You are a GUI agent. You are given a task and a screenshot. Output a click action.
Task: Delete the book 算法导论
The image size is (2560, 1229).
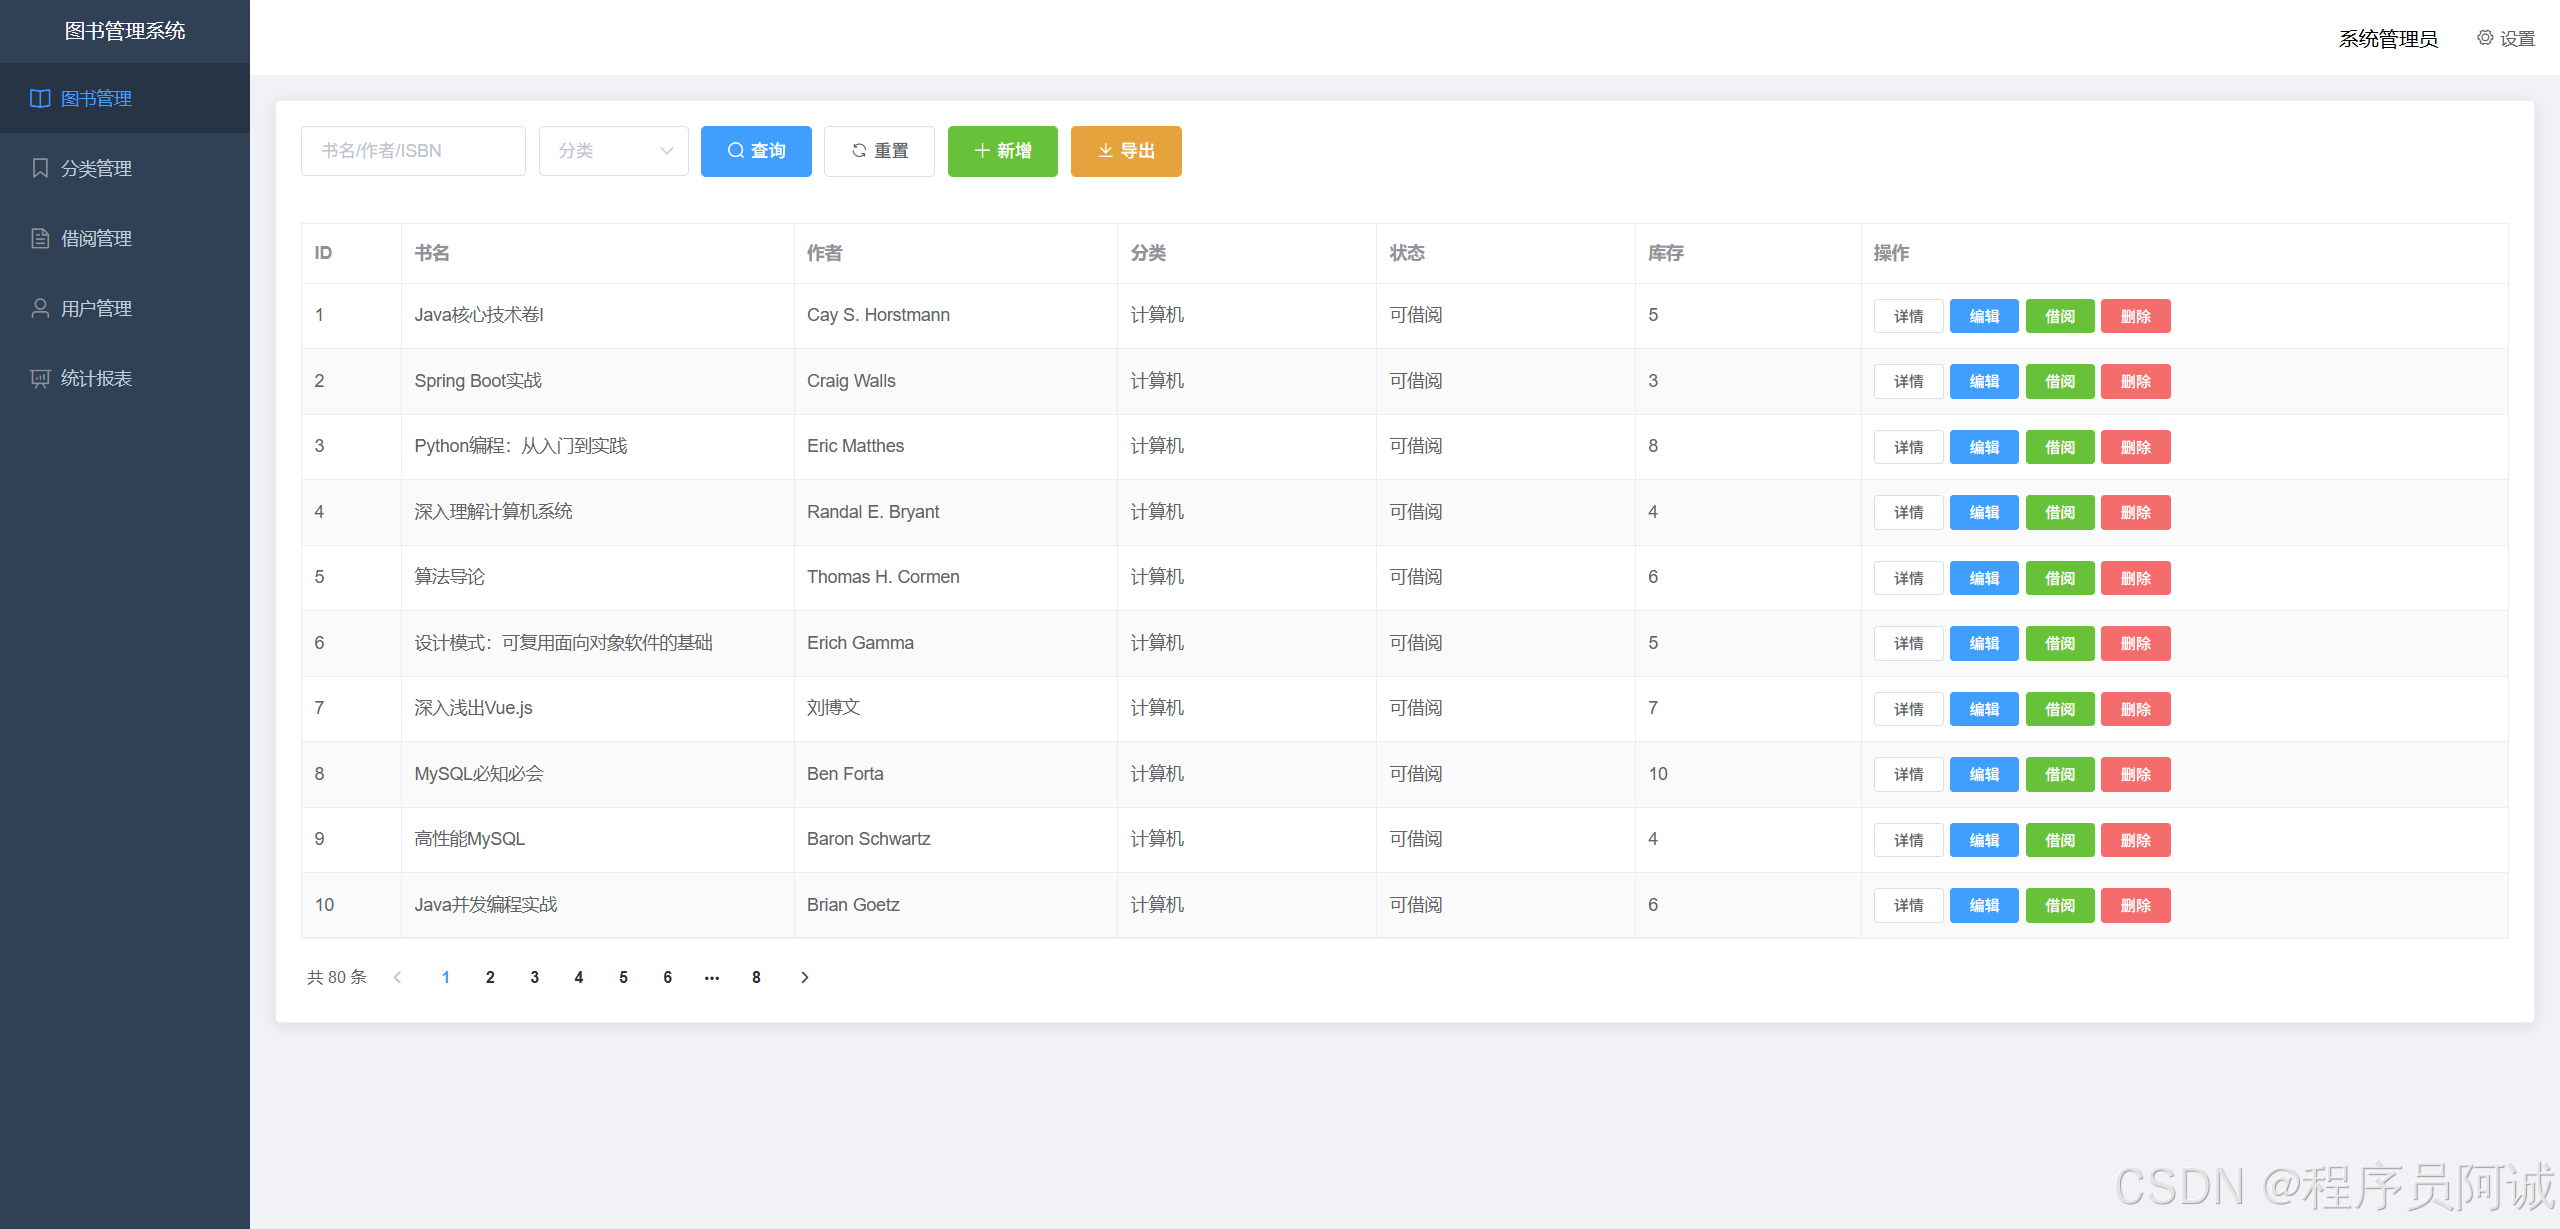click(2135, 578)
